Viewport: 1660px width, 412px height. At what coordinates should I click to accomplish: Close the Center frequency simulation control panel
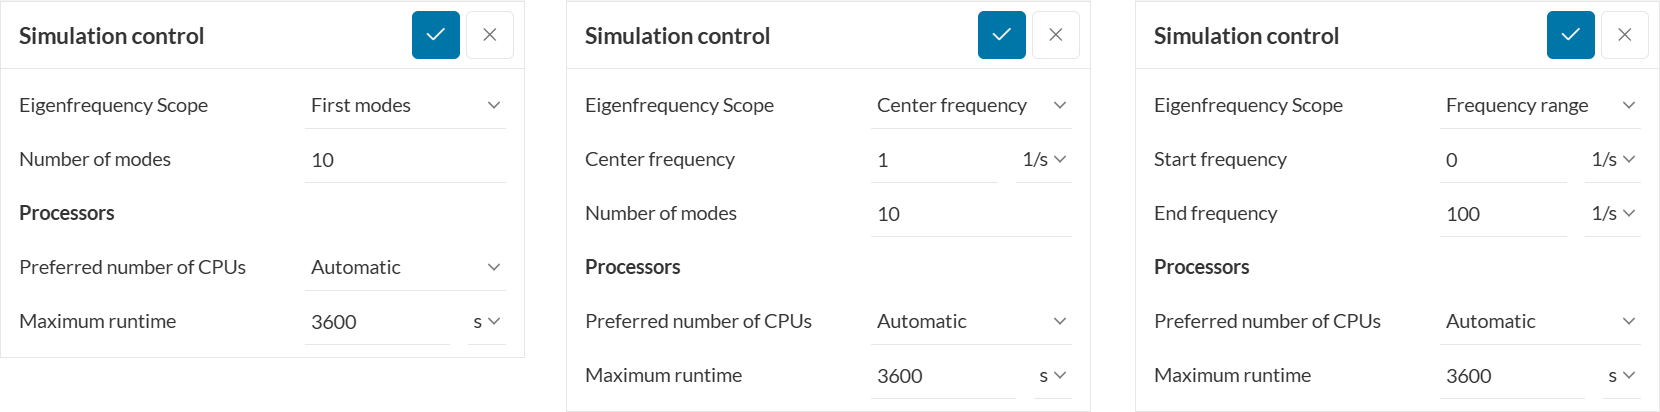tap(1056, 35)
